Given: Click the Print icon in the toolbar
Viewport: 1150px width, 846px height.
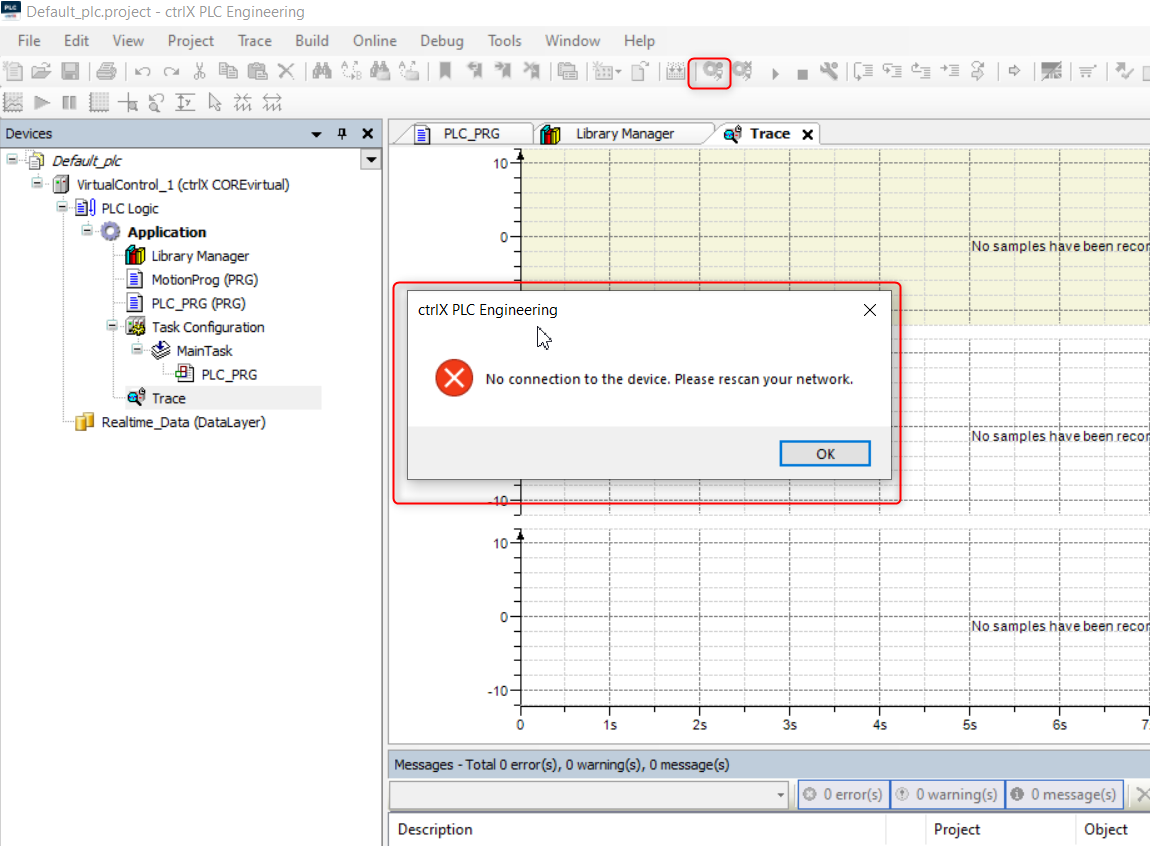Looking at the screenshot, I should click(107, 71).
